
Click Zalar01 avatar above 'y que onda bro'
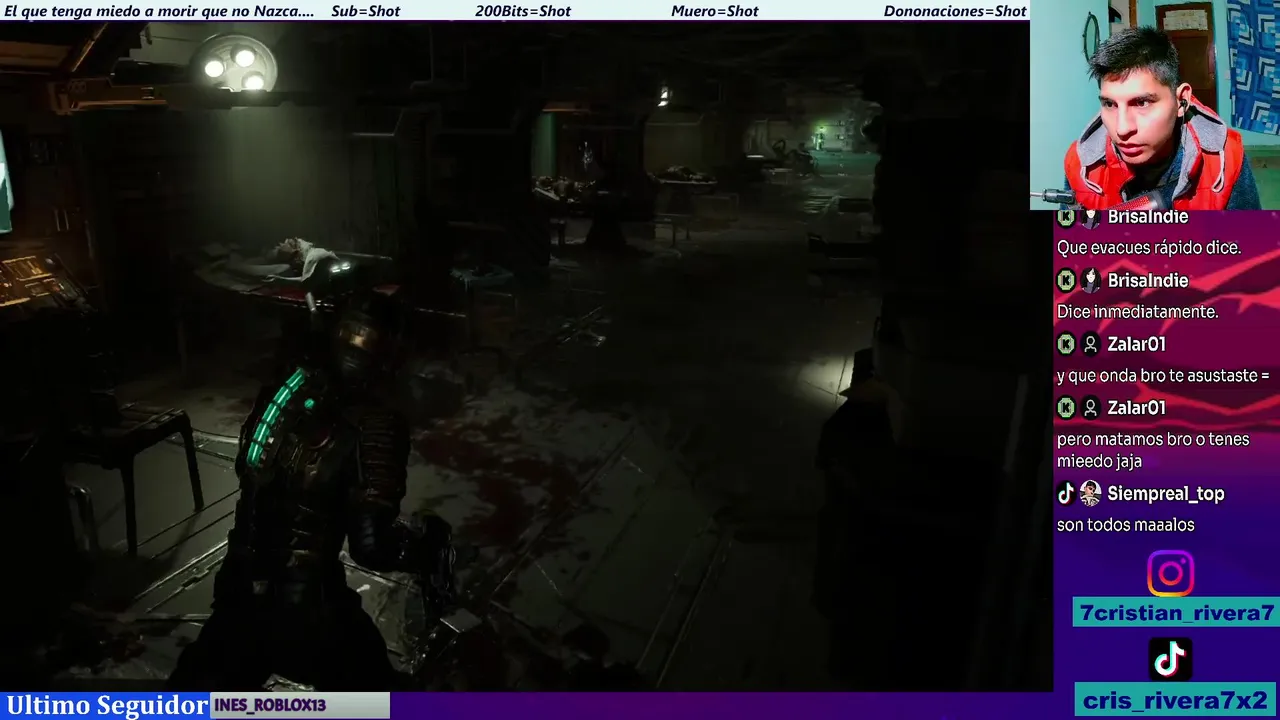coord(1090,344)
